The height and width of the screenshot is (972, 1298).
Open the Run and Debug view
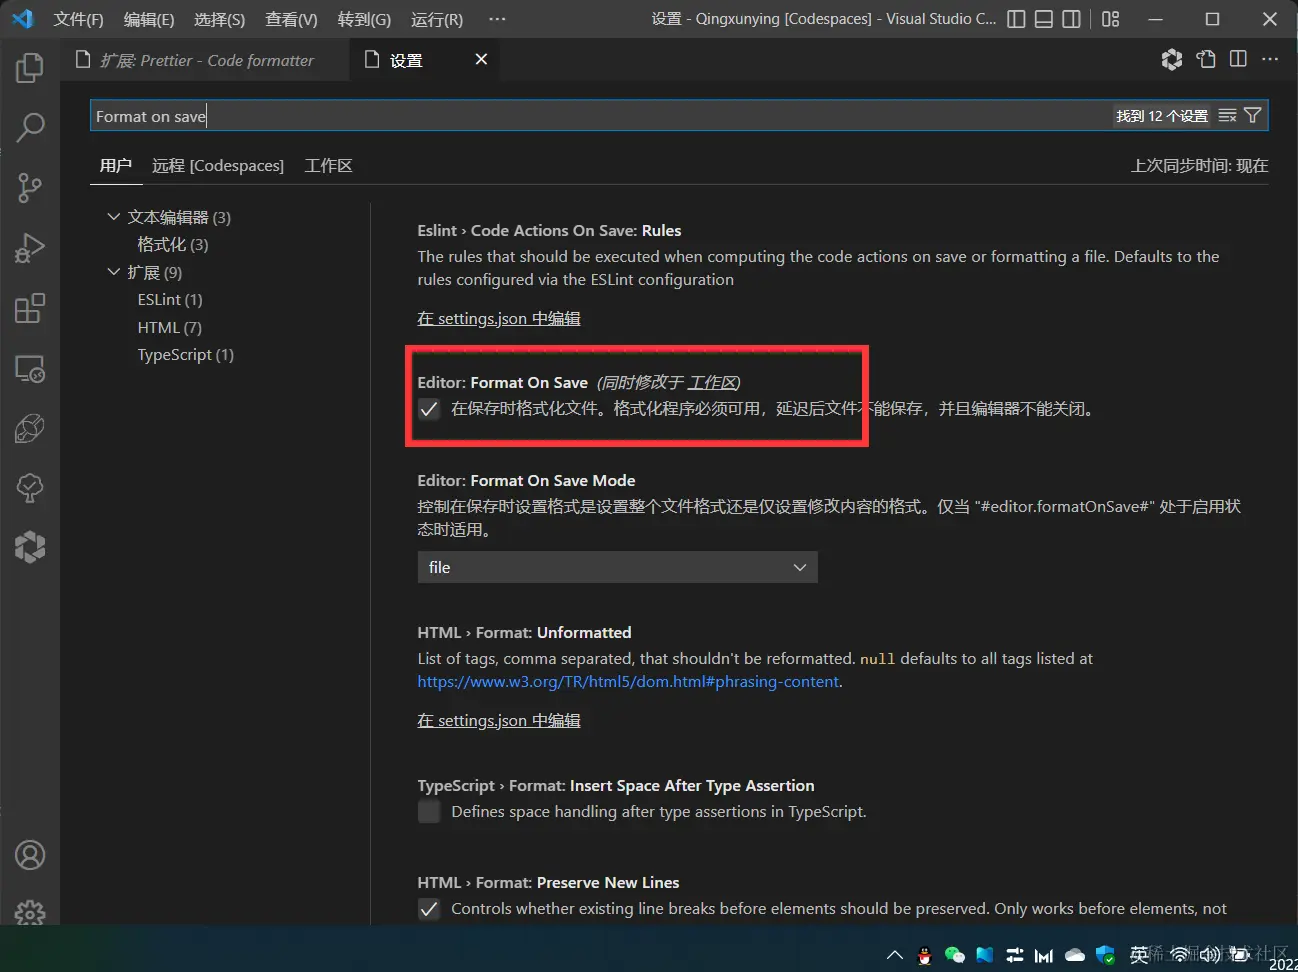[x=30, y=247]
